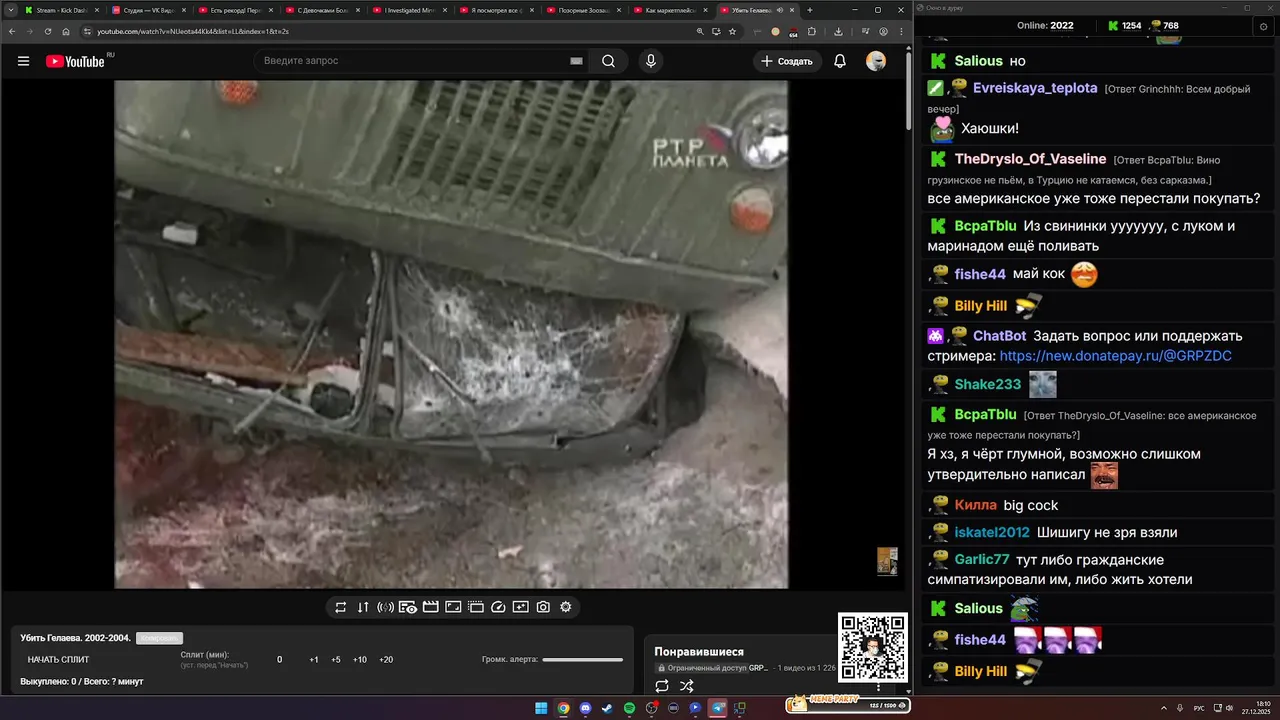Switch to Есть рекорд tab
The width and height of the screenshot is (1280, 720).
click(x=235, y=10)
